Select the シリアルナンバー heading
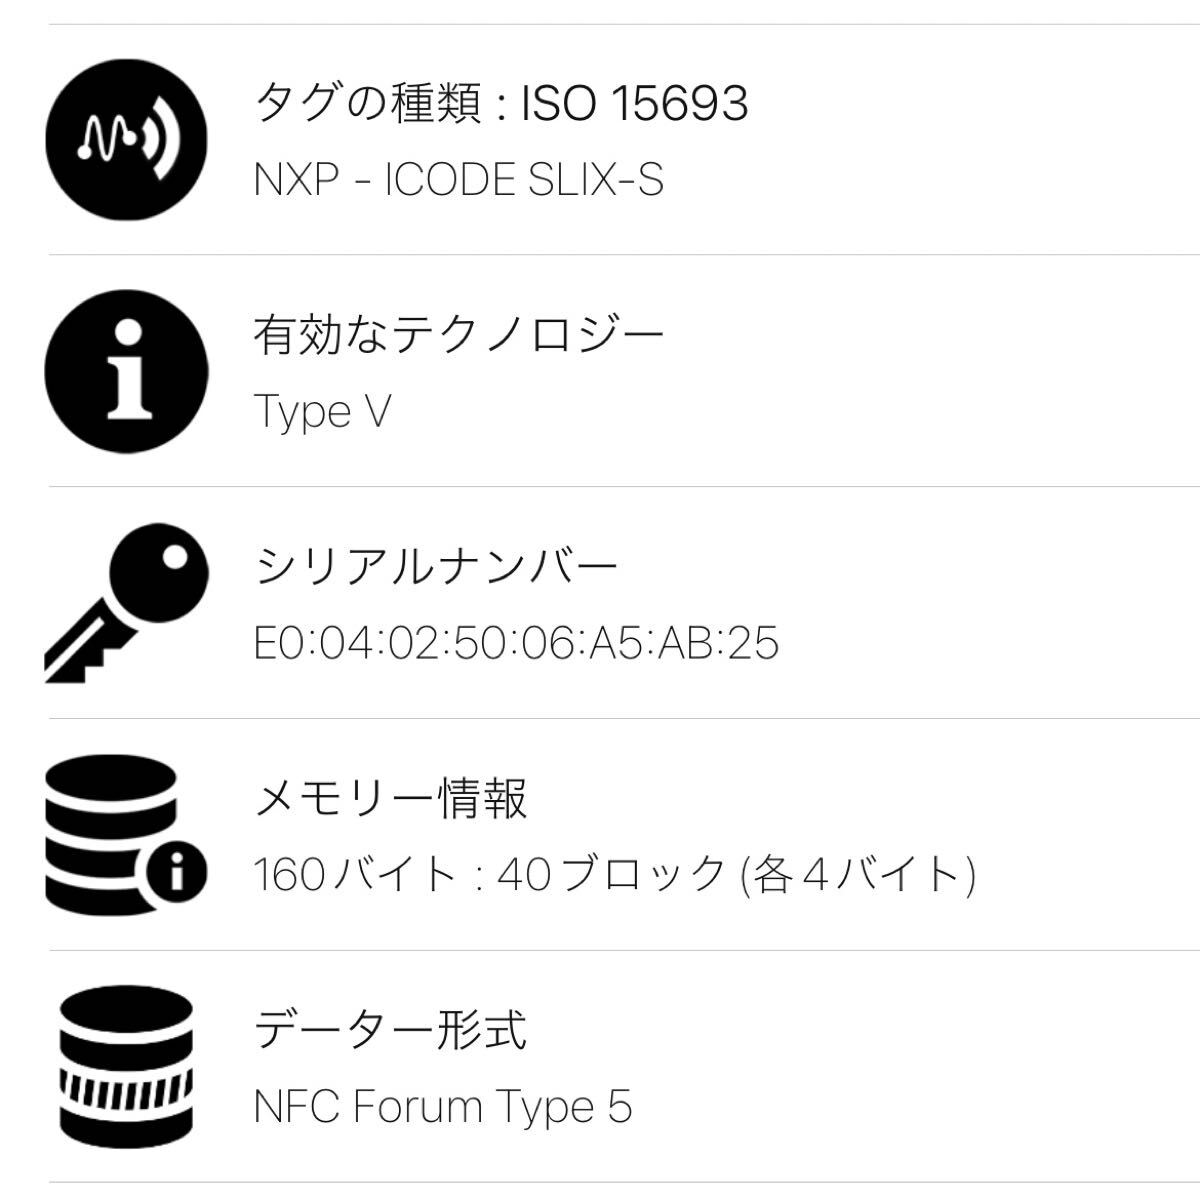This screenshot has width=1200, height=1200. (x=436, y=567)
